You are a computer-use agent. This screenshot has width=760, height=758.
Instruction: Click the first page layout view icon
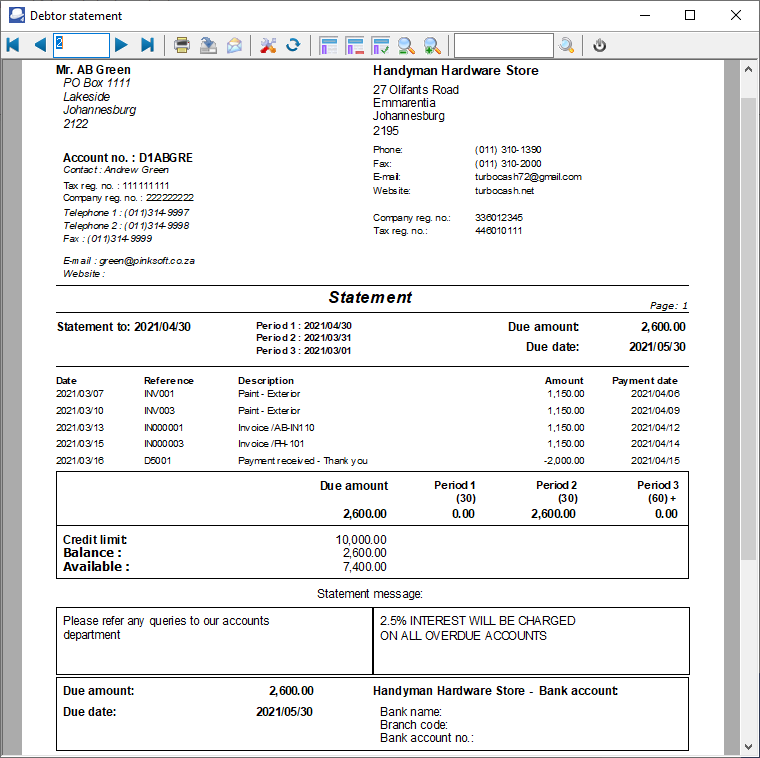click(x=328, y=45)
